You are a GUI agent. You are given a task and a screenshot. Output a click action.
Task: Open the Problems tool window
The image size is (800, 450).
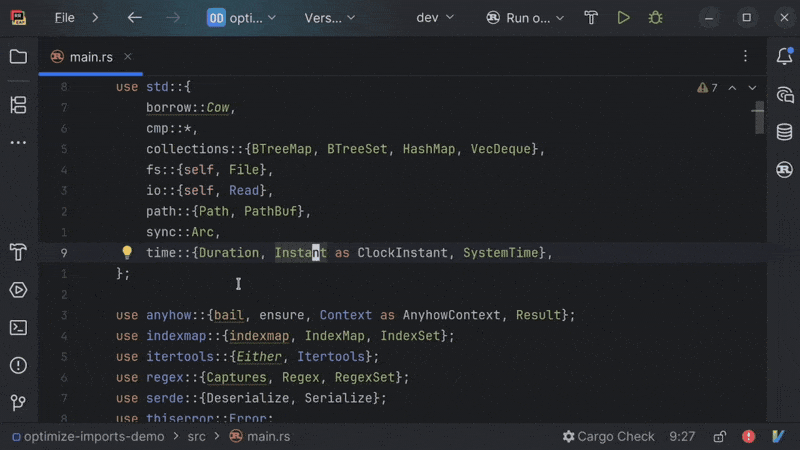click(x=18, y=365)
